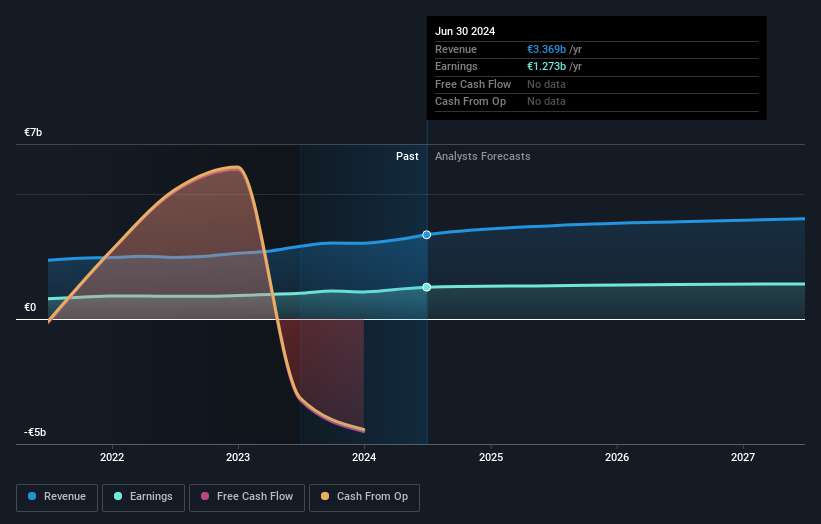Click No data in the Free Cash Flow row
This screenshot has width=821, height=524.
(546, 84)
